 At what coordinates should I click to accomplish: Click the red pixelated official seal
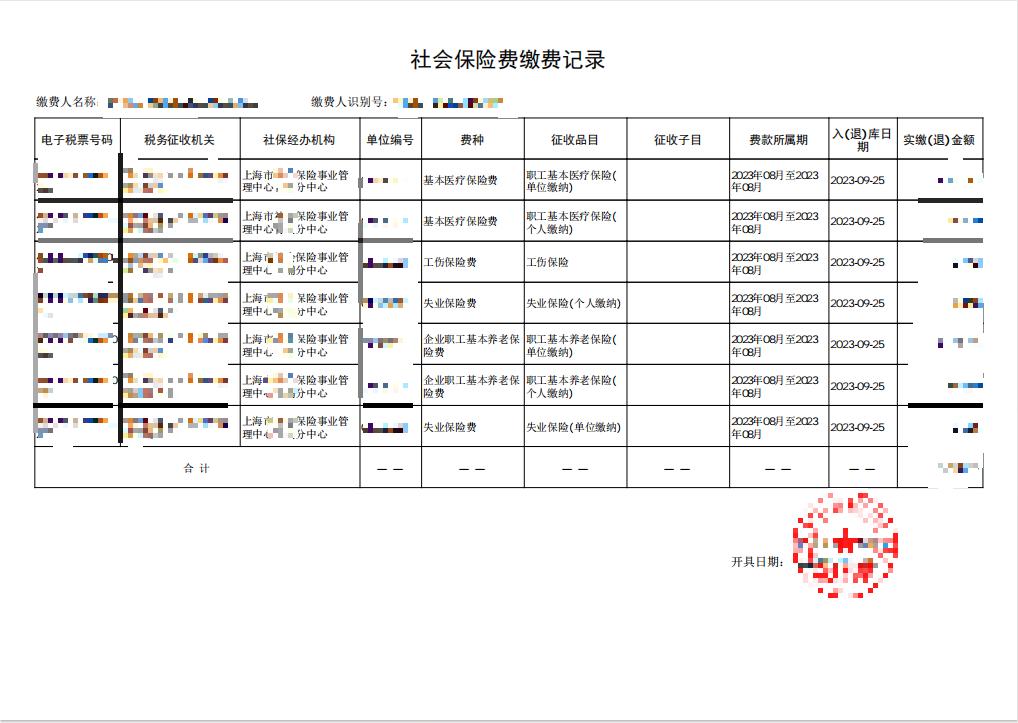tap(845, 545)
